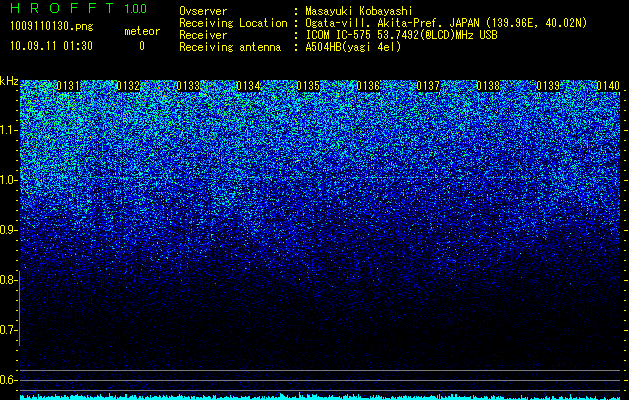Select the time marker 0134
This screenshot has height=400, width=629.
click(248, 86)
